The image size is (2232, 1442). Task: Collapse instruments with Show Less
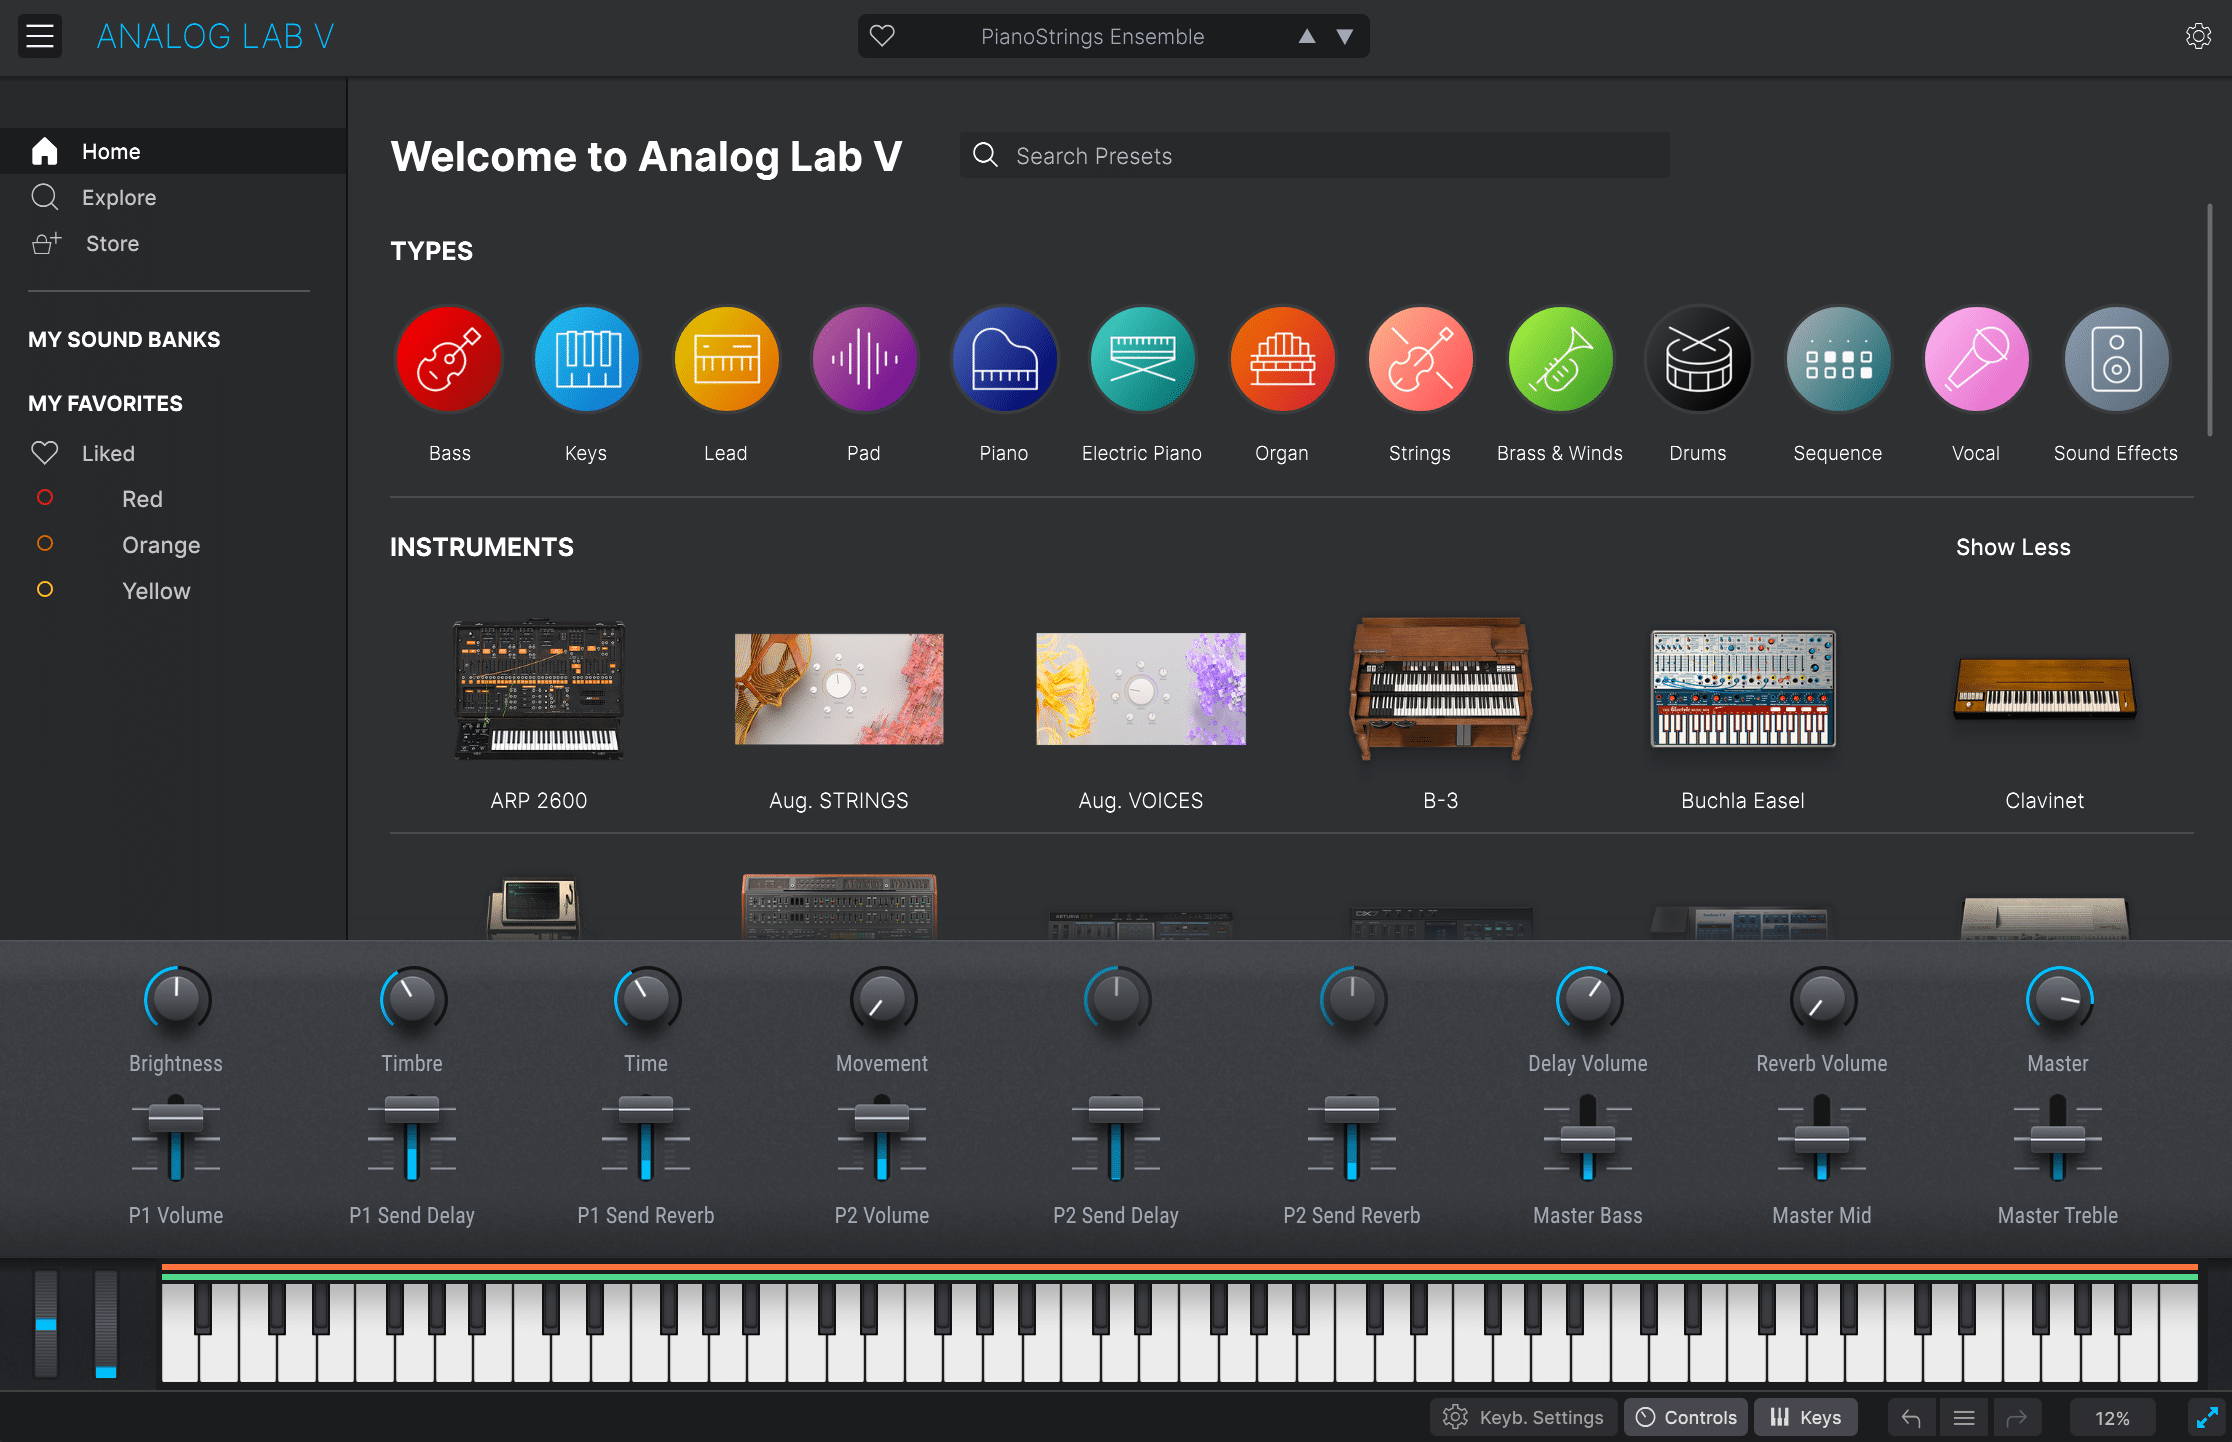click(2013, 547)
